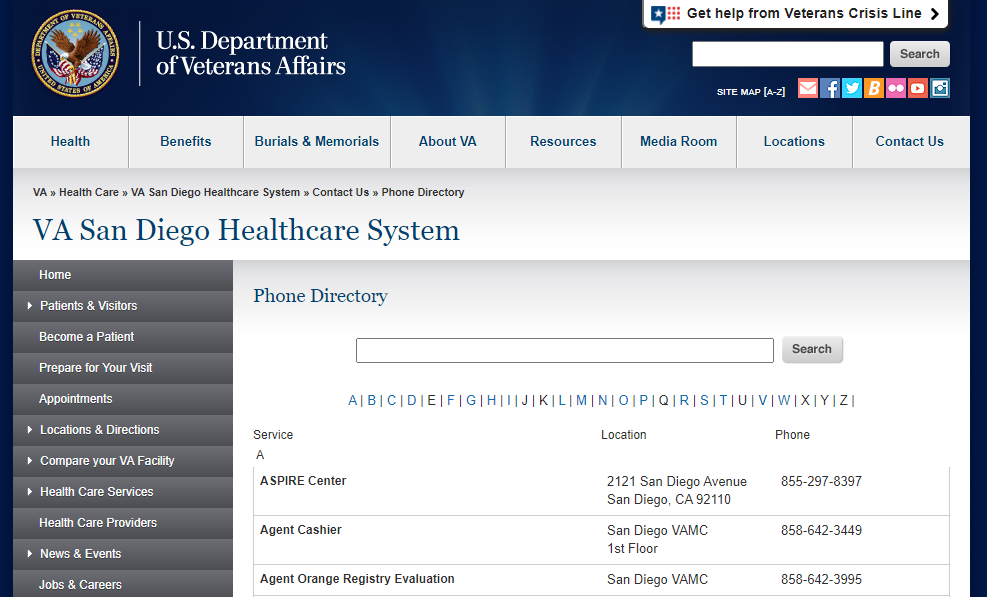This screenshot has width=987, height=597.
Task: Click the Contact Us breadcrumb link
Action: point(341,192)
